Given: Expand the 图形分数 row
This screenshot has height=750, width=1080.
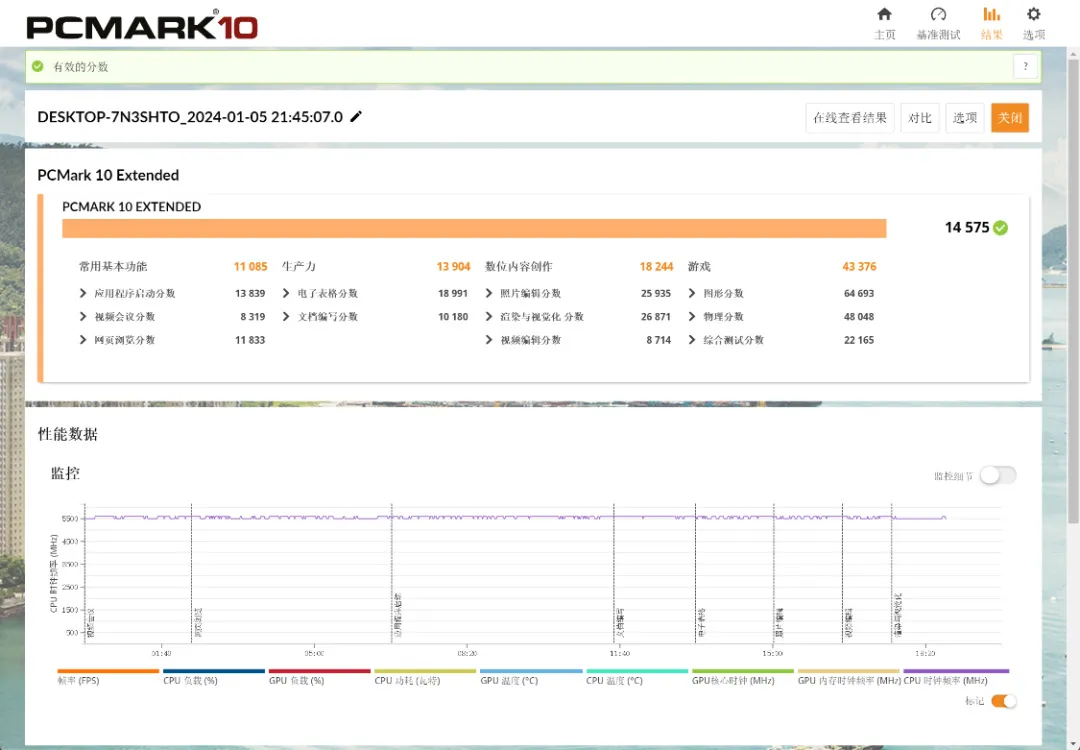Looking at the screenshot, I should [x=692, y=293].
